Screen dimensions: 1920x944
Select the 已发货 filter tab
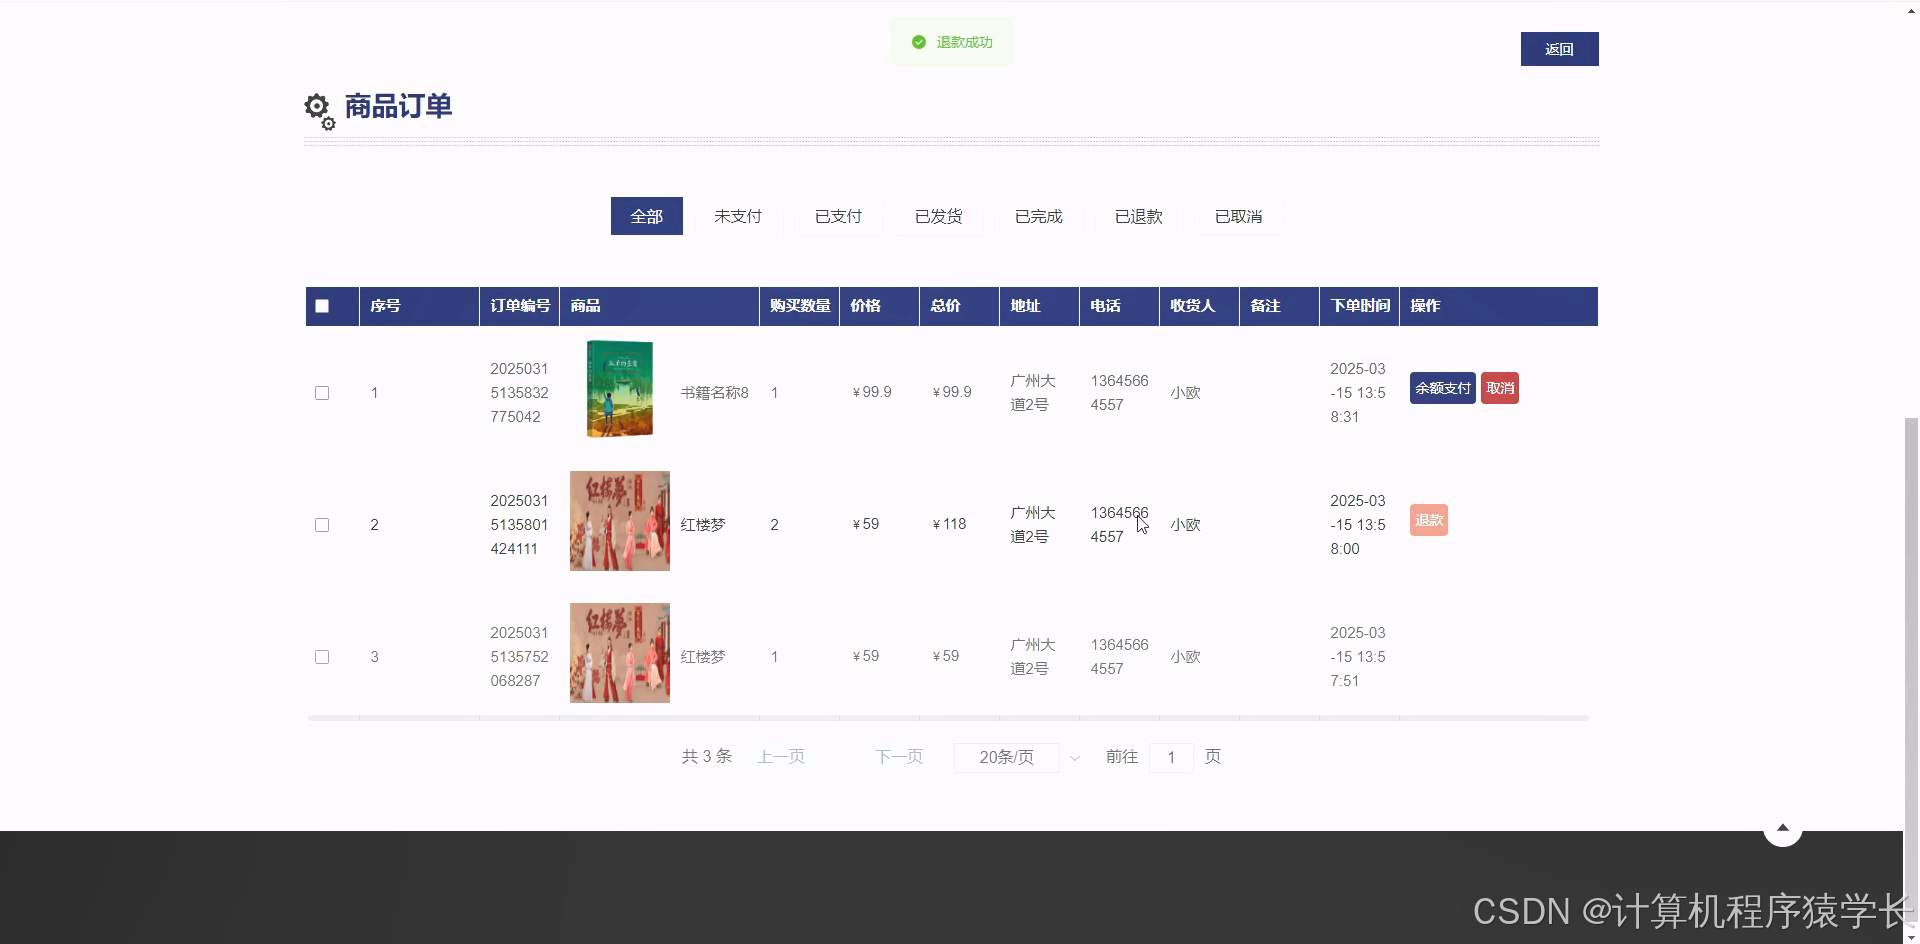pos(938,216)
